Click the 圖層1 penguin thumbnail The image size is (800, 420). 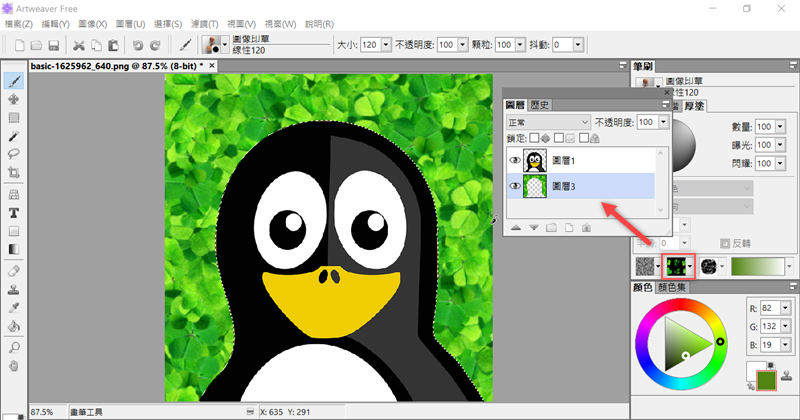pyautogui.click(x=535, y=160)
